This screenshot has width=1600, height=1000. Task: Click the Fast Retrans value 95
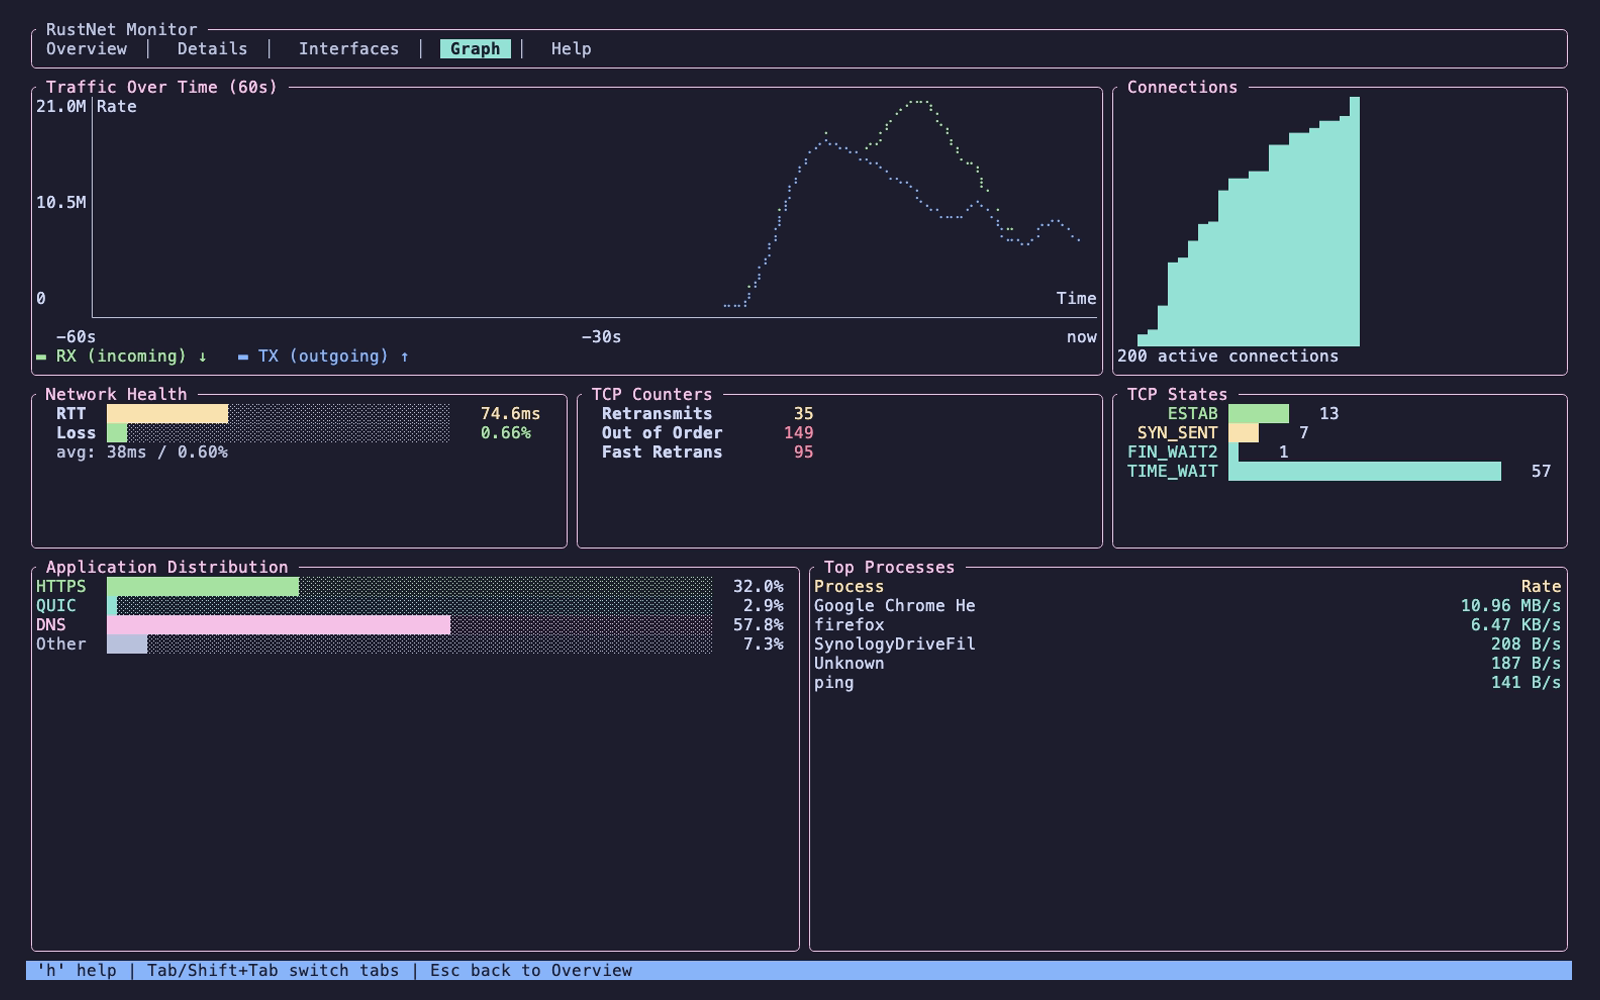click(803, 452)
